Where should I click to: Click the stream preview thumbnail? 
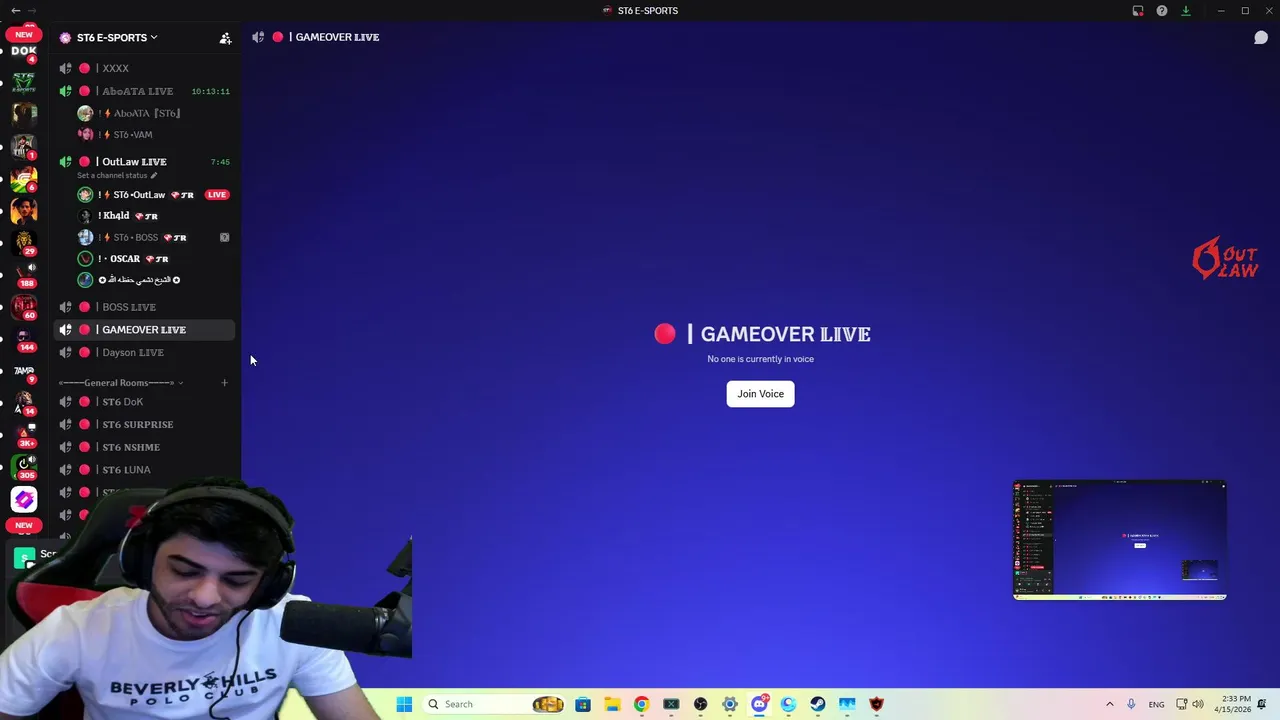tap(1120, 540)
